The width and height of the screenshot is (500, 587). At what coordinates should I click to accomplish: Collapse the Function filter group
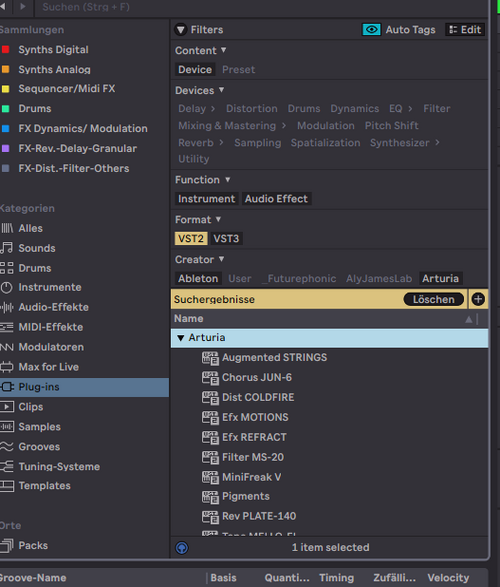point(227,180)
